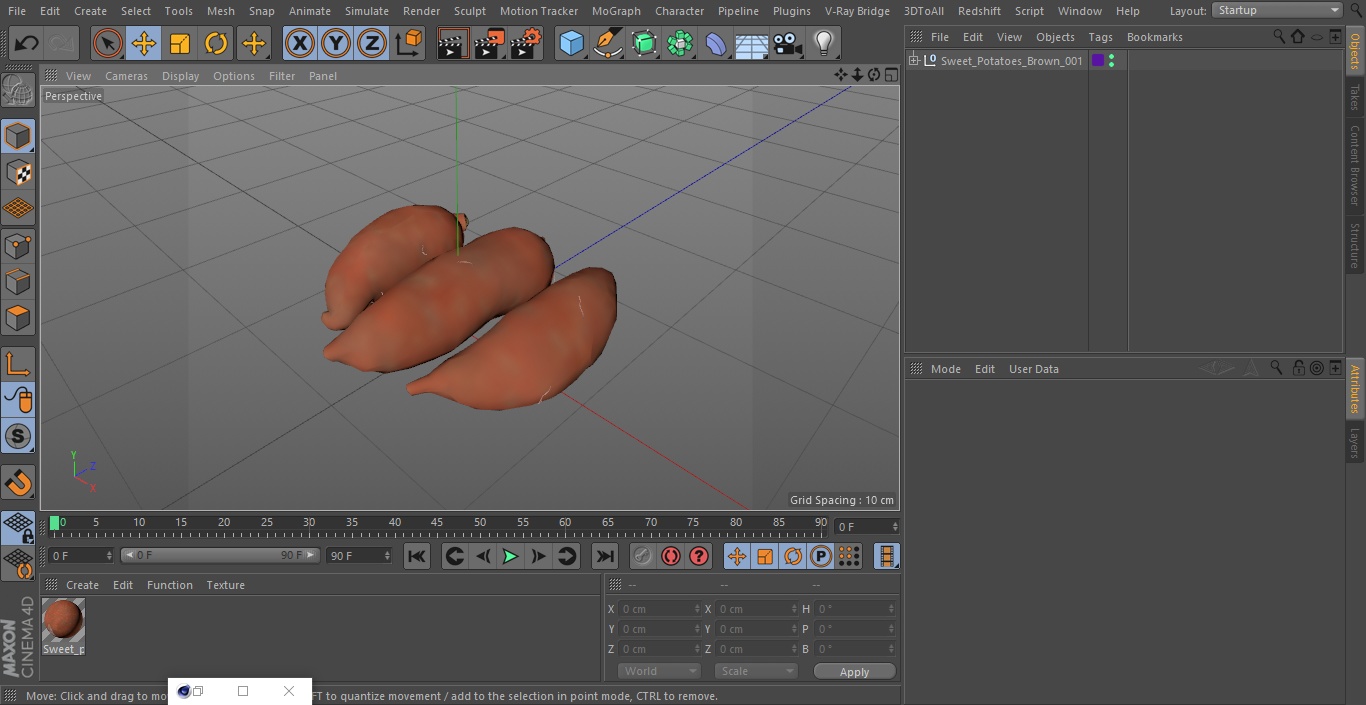Image resolution: width=1366 pixels, height=705 pixels.
Task: Open the MoGraph menu
Action: pos(616,11)
